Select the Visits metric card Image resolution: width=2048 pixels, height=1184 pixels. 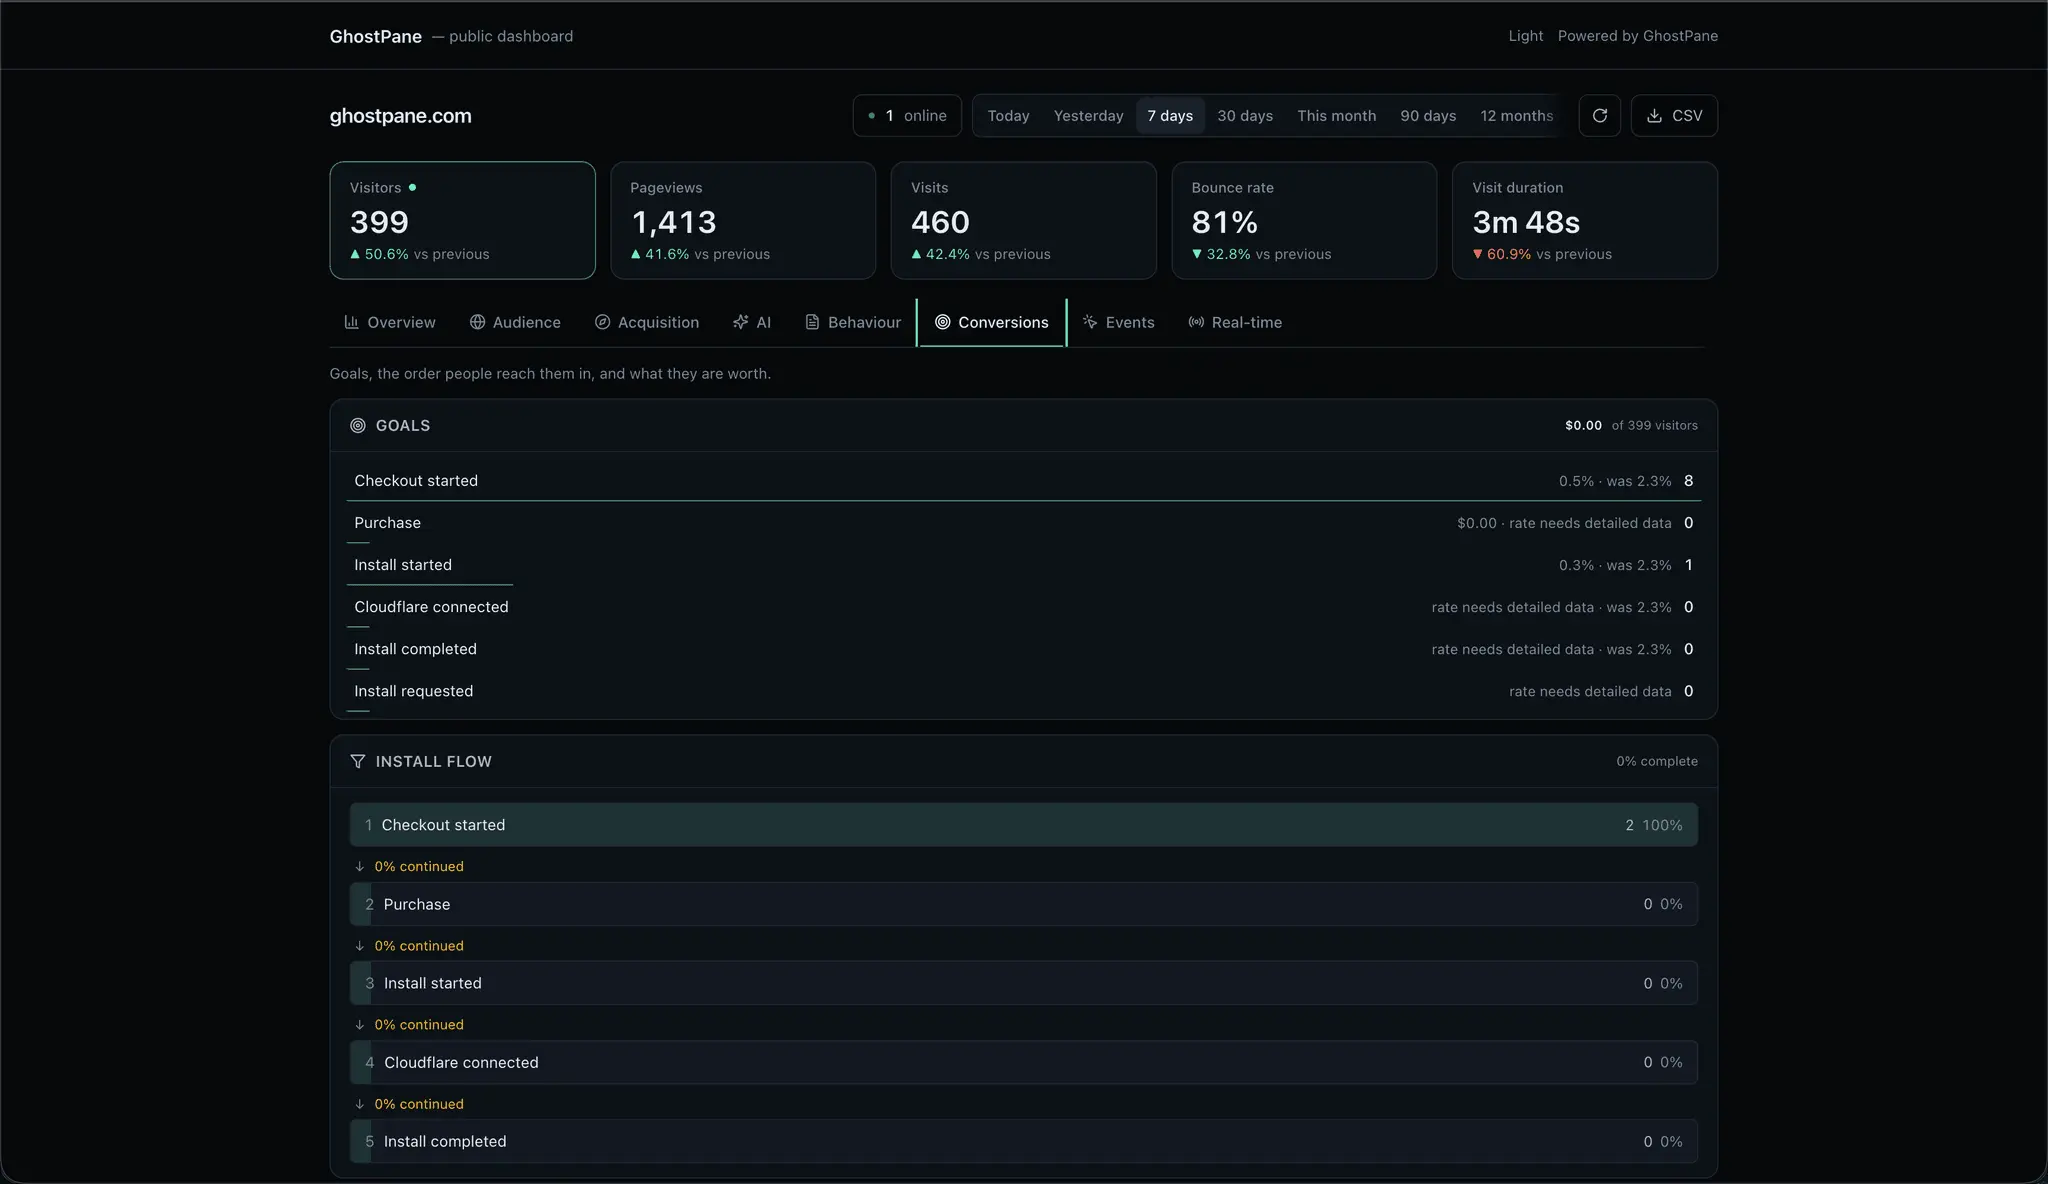1024,220
